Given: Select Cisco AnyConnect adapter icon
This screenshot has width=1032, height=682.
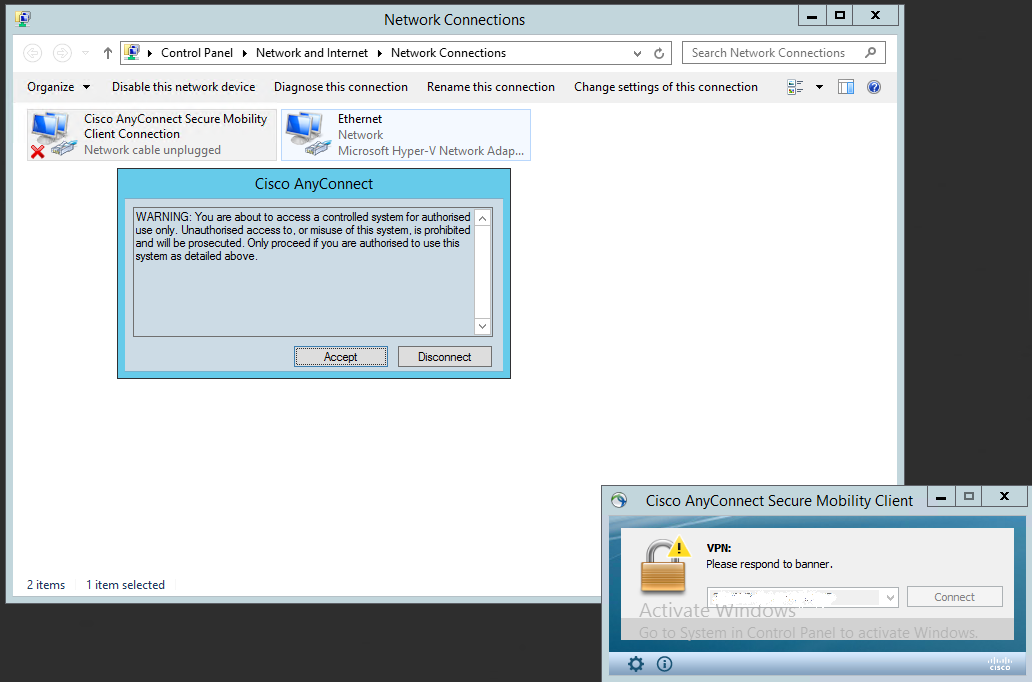Looking at the screenshot, I should (53, 134).
